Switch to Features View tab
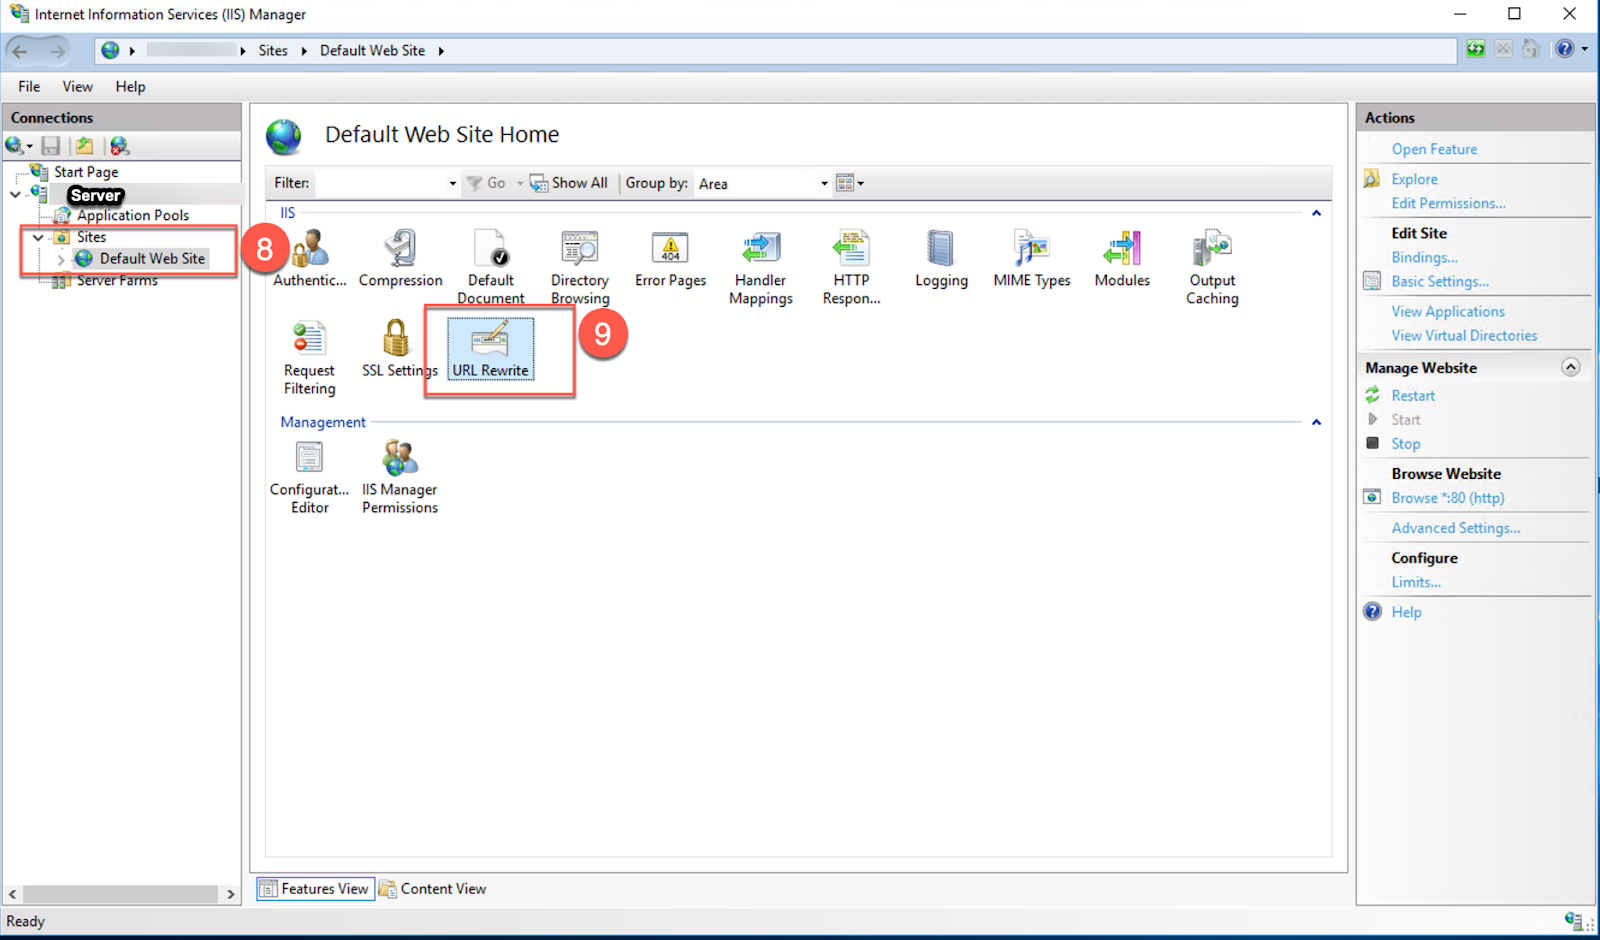 click(x=315, y=888)
